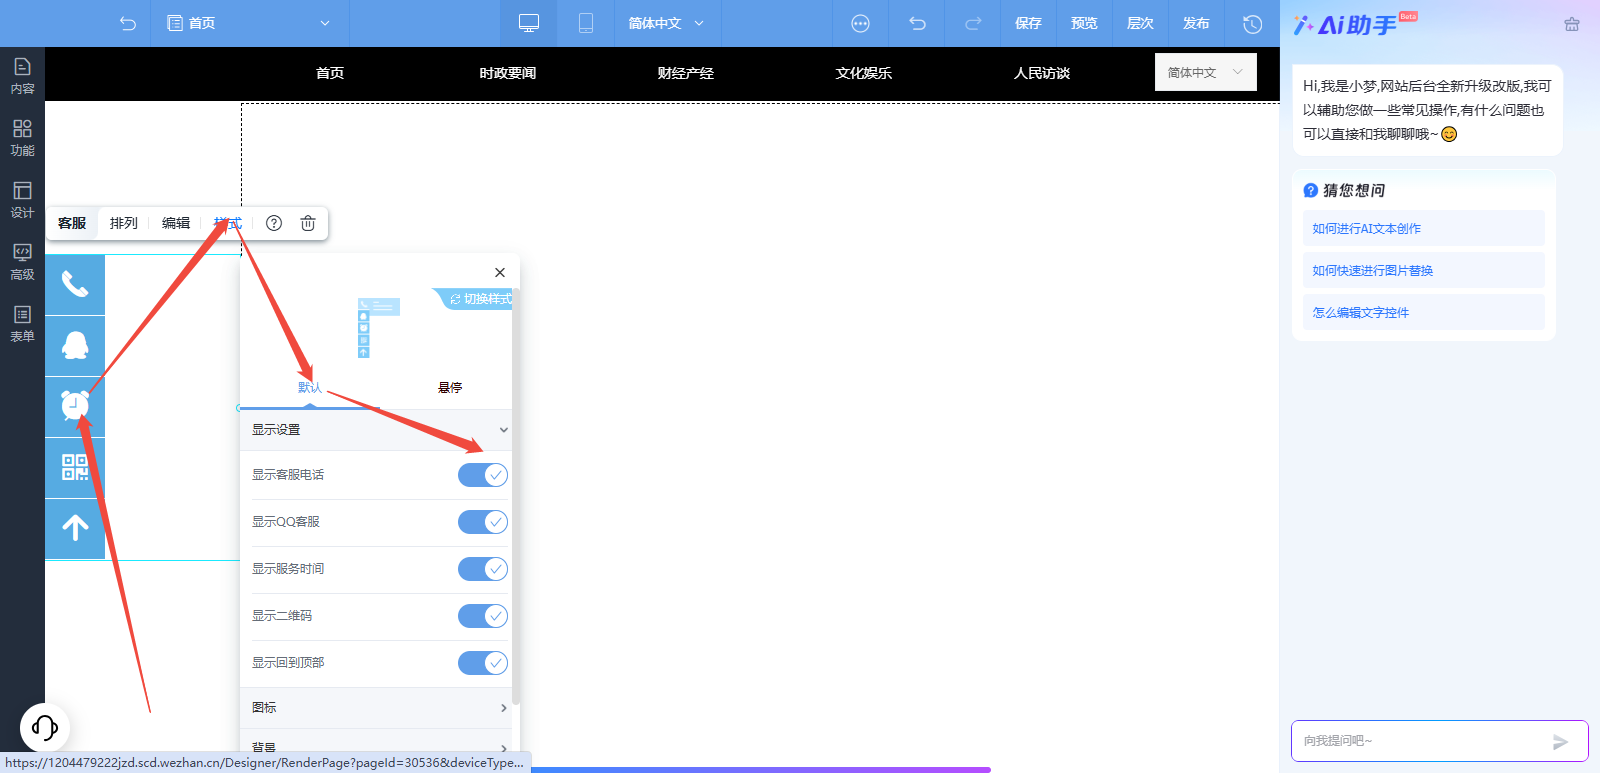The height and width of the screenshot is (773, 1600).
Task: Click the alarm clock service time icon
Action: pos(75,407)
